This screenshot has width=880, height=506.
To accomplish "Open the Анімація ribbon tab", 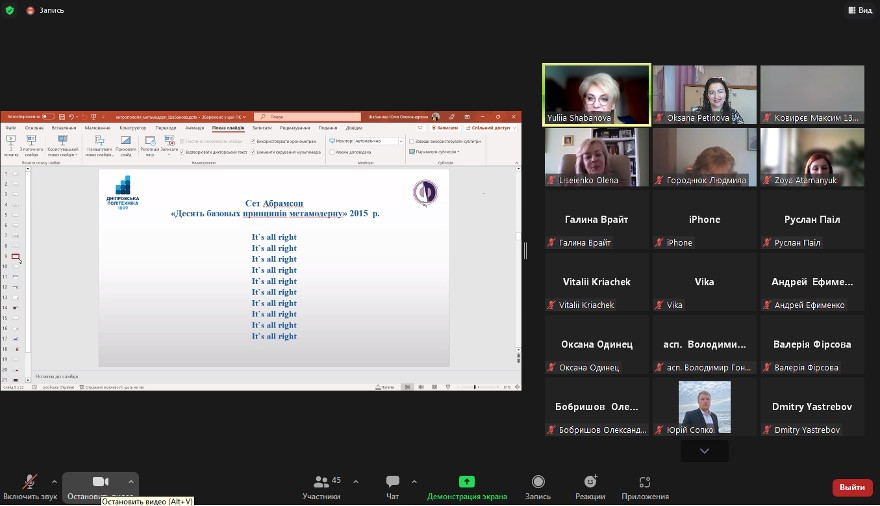I will (194, 128).
